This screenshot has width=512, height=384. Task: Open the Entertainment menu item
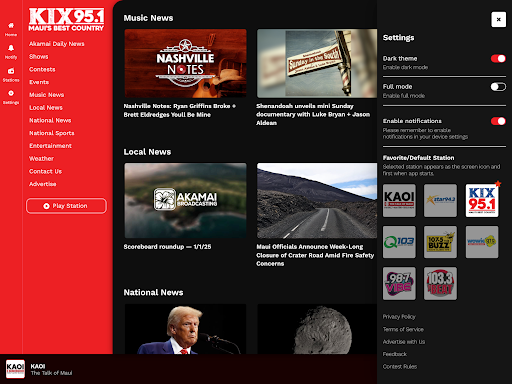click(x=50, y=146)
